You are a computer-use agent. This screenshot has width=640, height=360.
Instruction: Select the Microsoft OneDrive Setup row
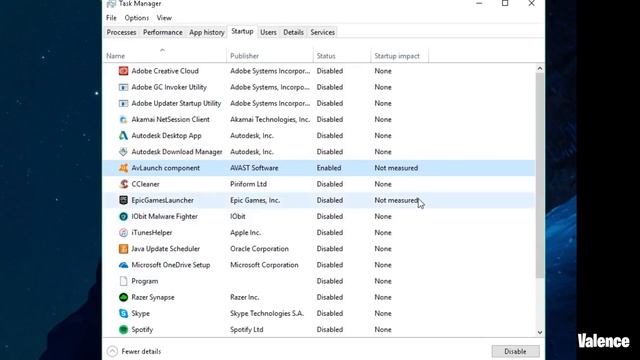click(319, 265)
